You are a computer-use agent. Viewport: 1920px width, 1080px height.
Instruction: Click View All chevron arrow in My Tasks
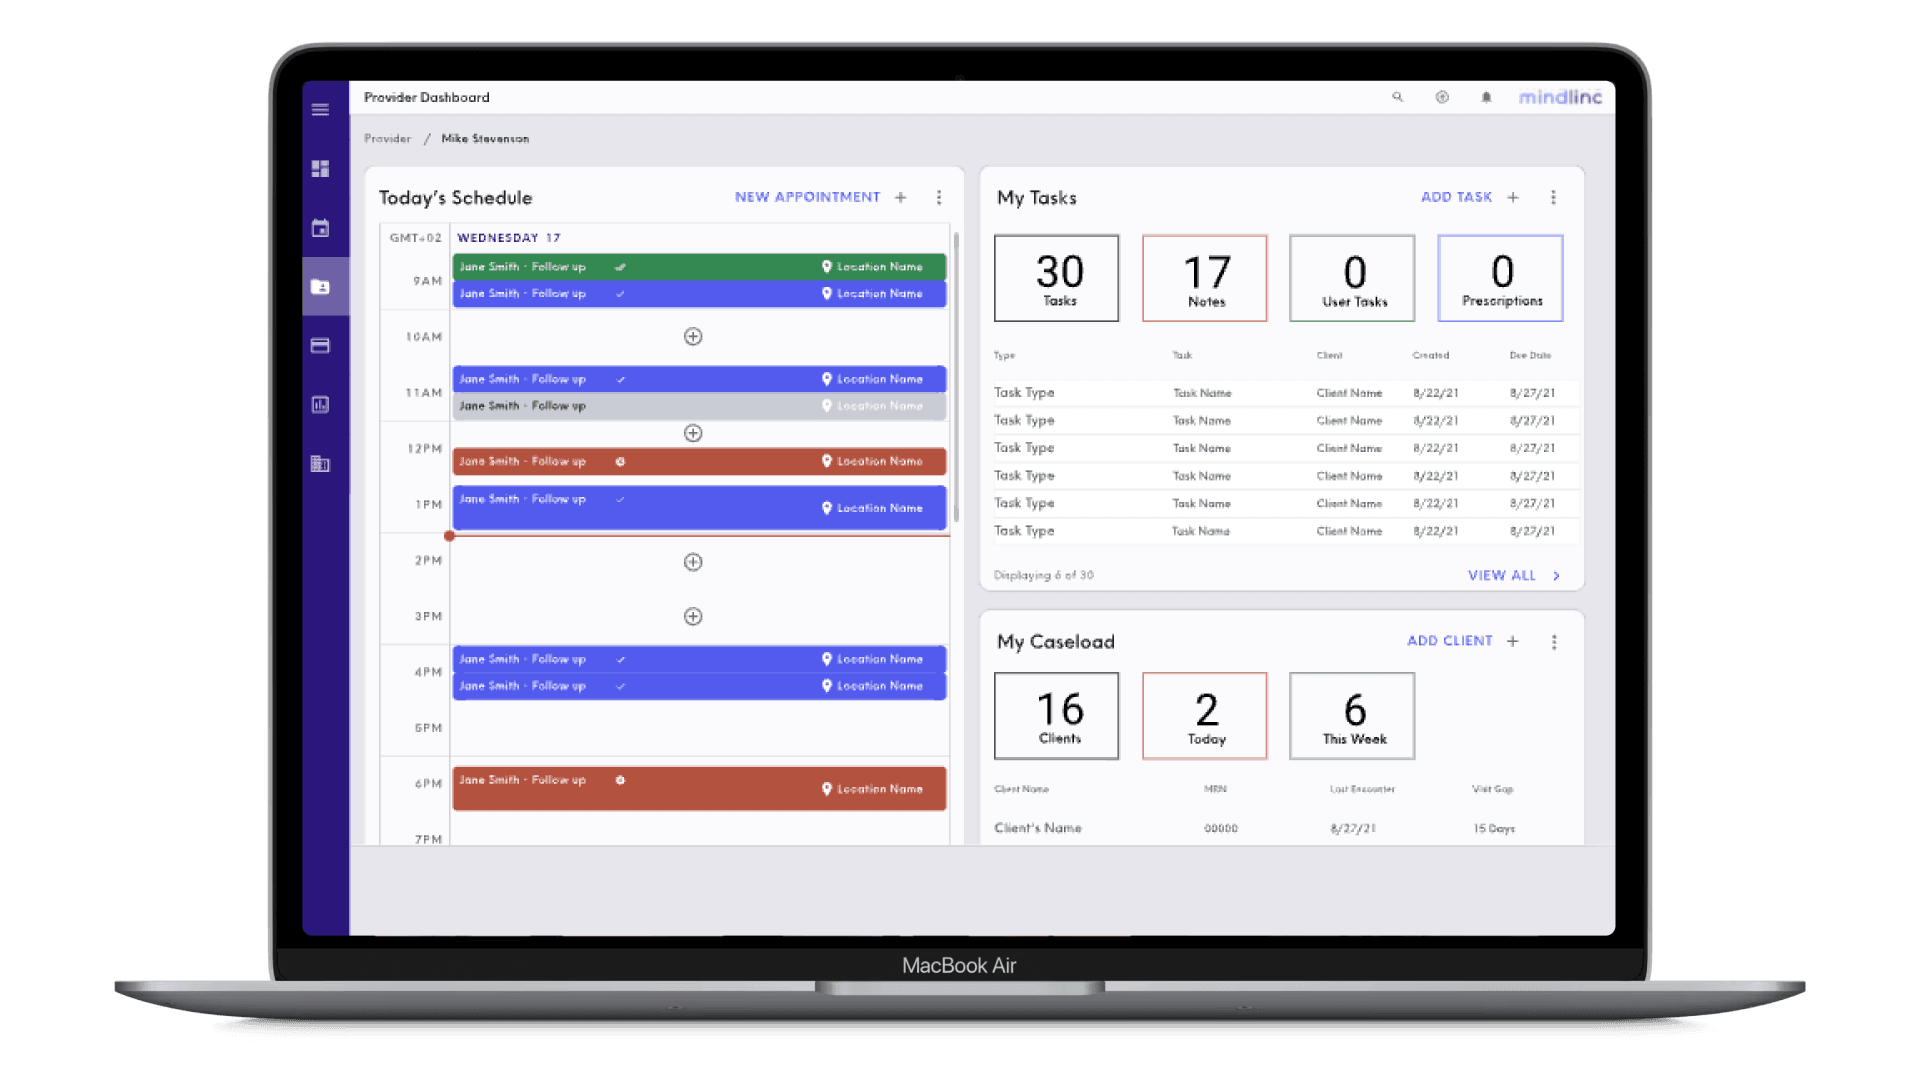click(x=1556, y=576)
